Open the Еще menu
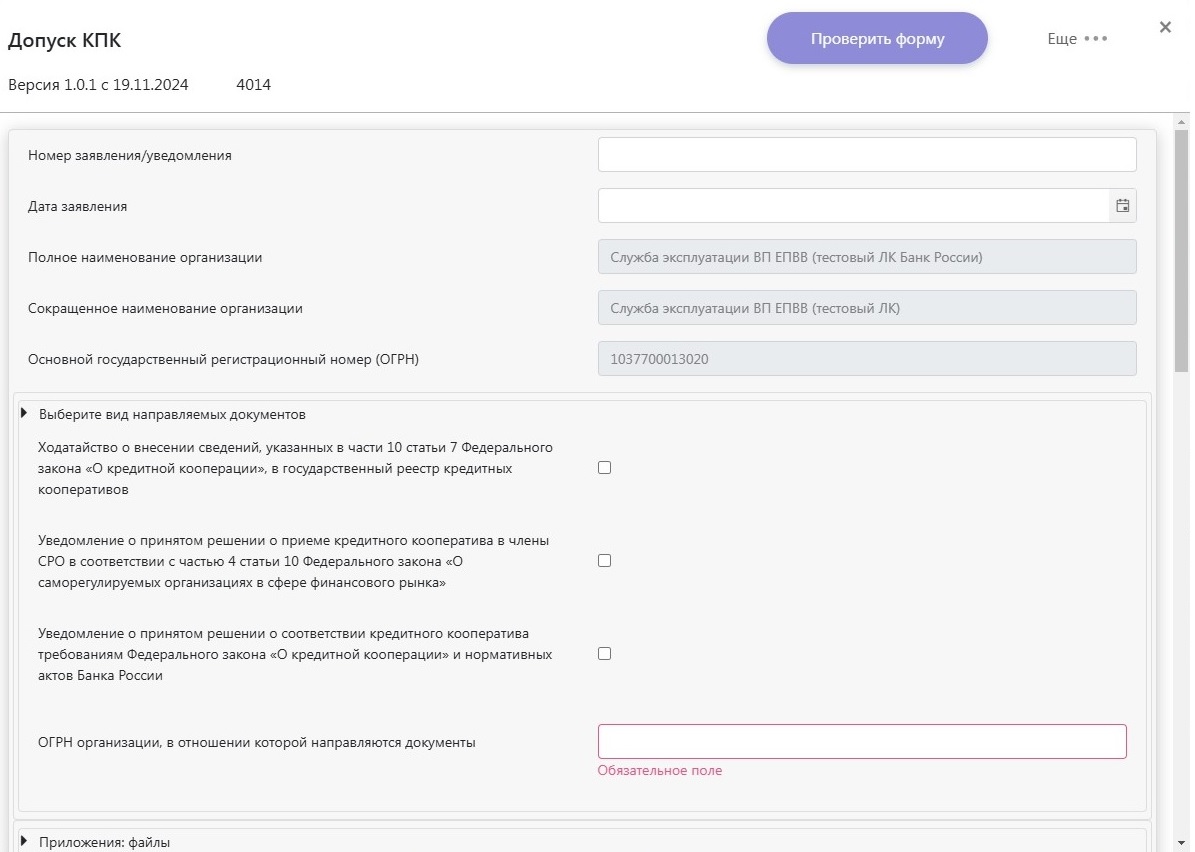The image size is (1195, 852). coord(1062,39)
